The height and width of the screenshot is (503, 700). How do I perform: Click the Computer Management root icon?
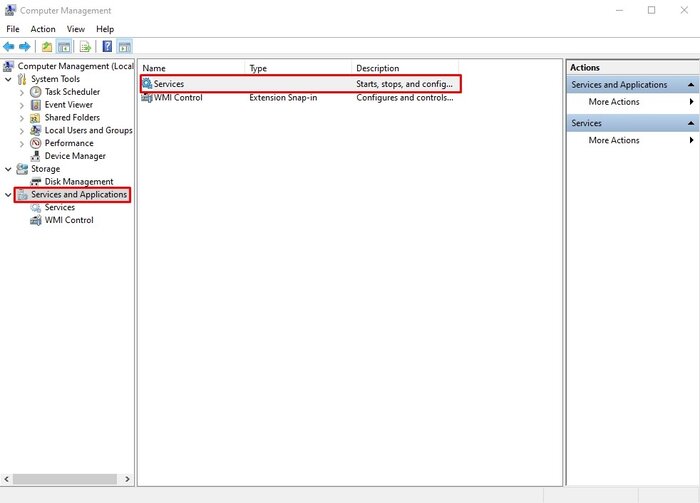8,66
